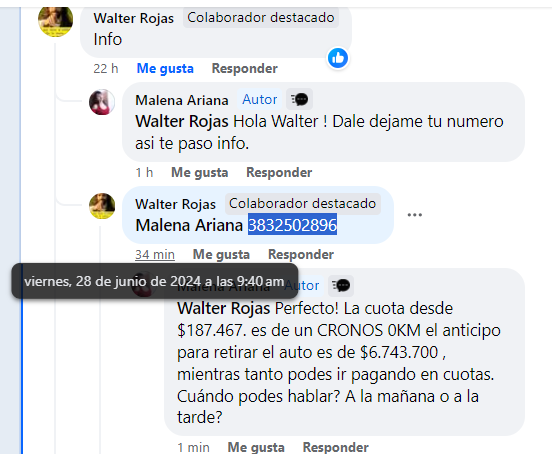The height and width of the screenshot is (454, 552).
Task: Like the phone number comment
Action: tap(221, 254)
